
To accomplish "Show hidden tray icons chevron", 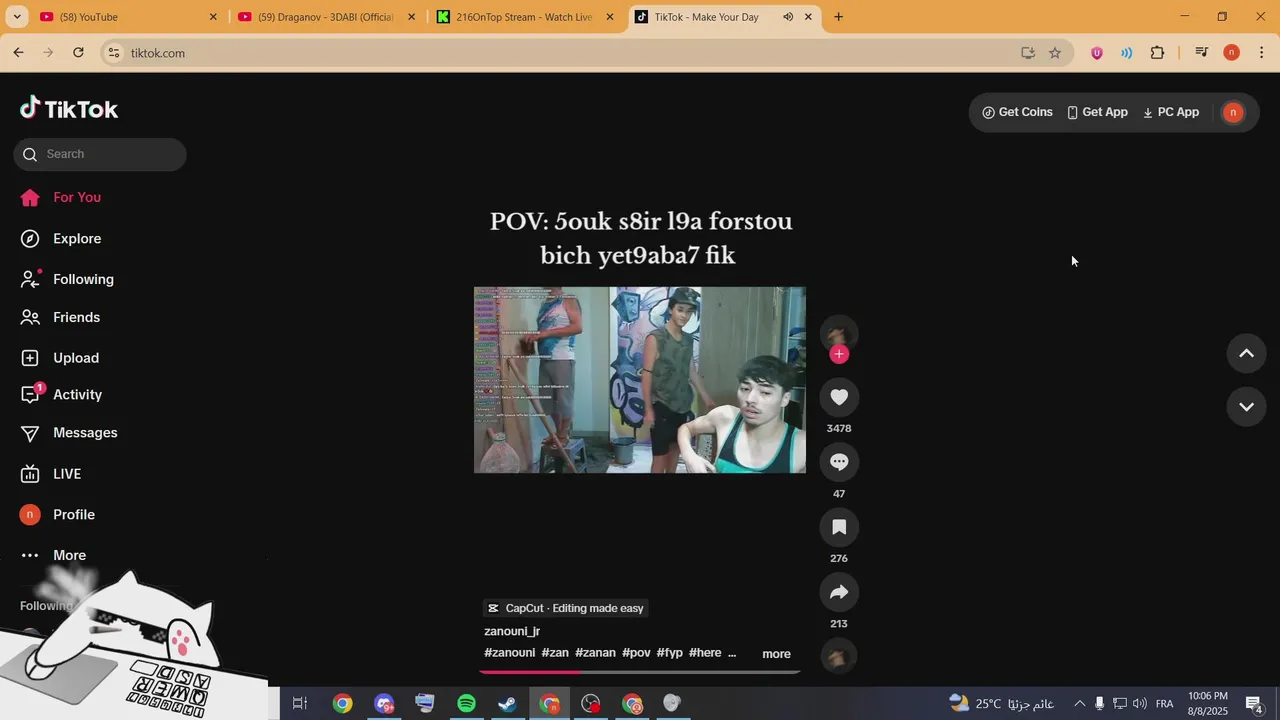I will tap(1079, 704).
